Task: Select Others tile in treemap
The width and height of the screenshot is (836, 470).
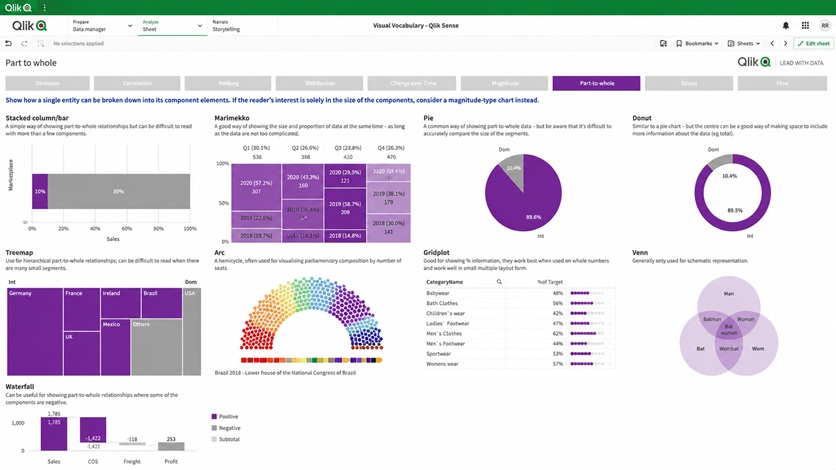Action: (x=156, y=347)
